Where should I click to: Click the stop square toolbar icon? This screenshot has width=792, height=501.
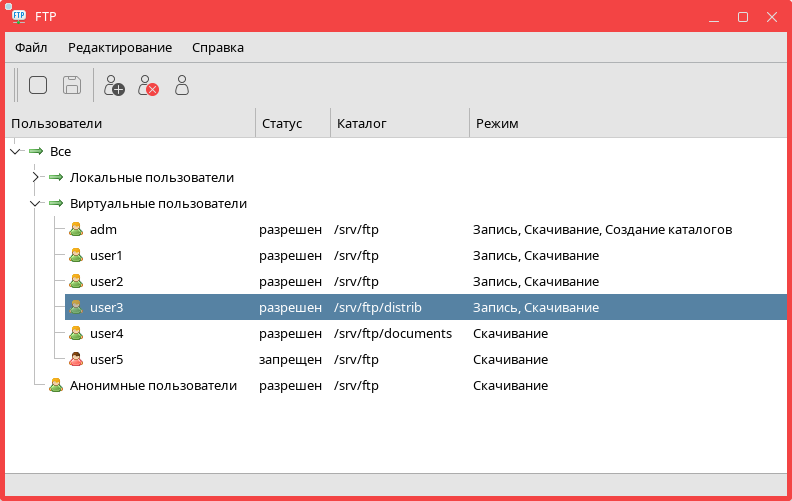click(x=38, y=85)
